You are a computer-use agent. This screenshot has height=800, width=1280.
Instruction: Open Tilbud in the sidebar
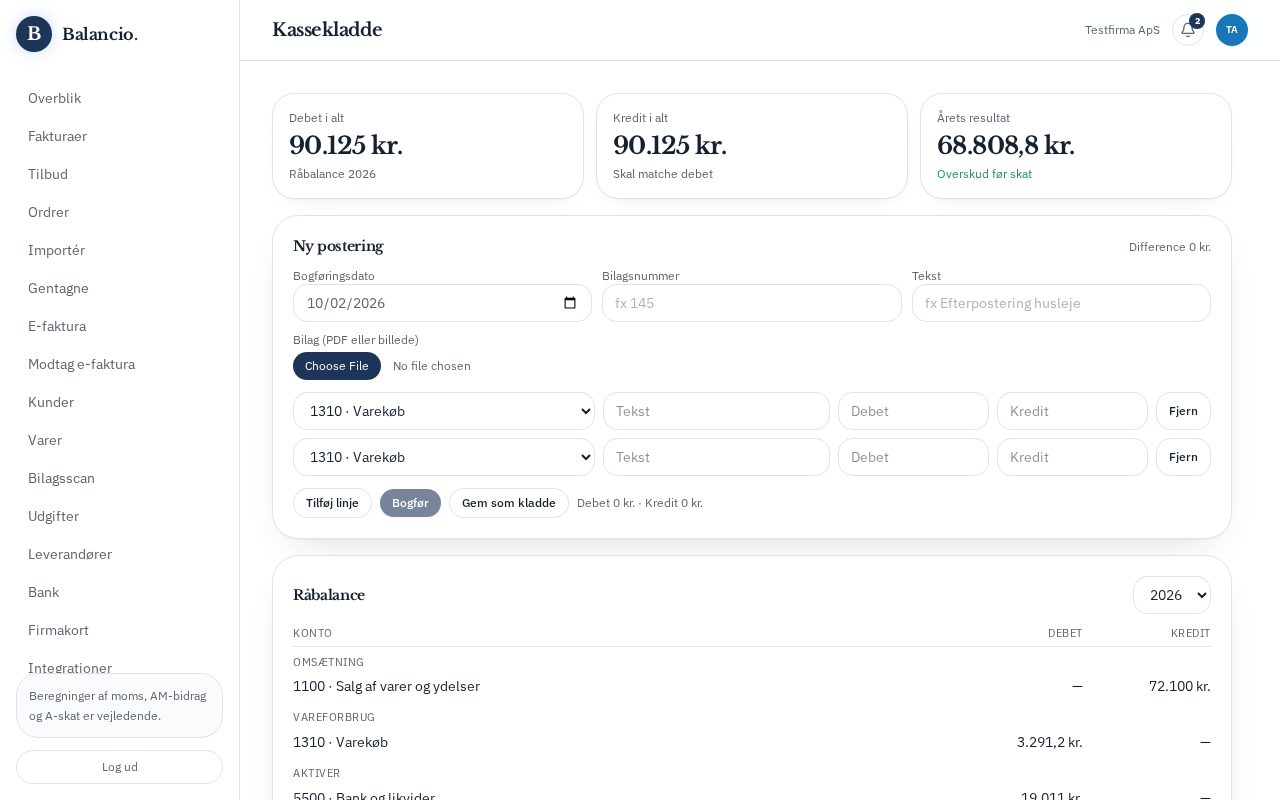pos(120,174)
